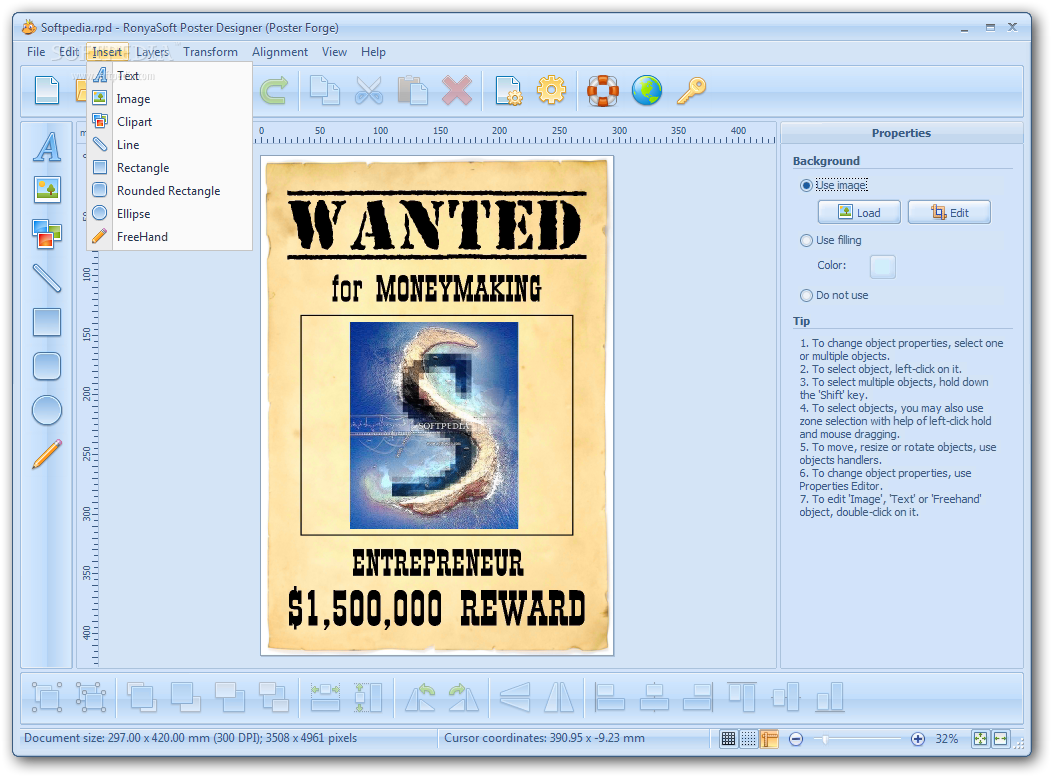Click the Align bottom edges icon

(x=830, y=697)
